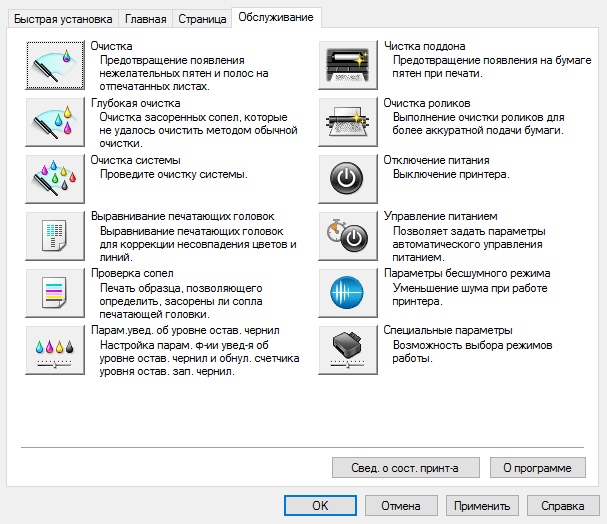
Task: Click the Чистка поддона heading text
Action: (425, 46)
